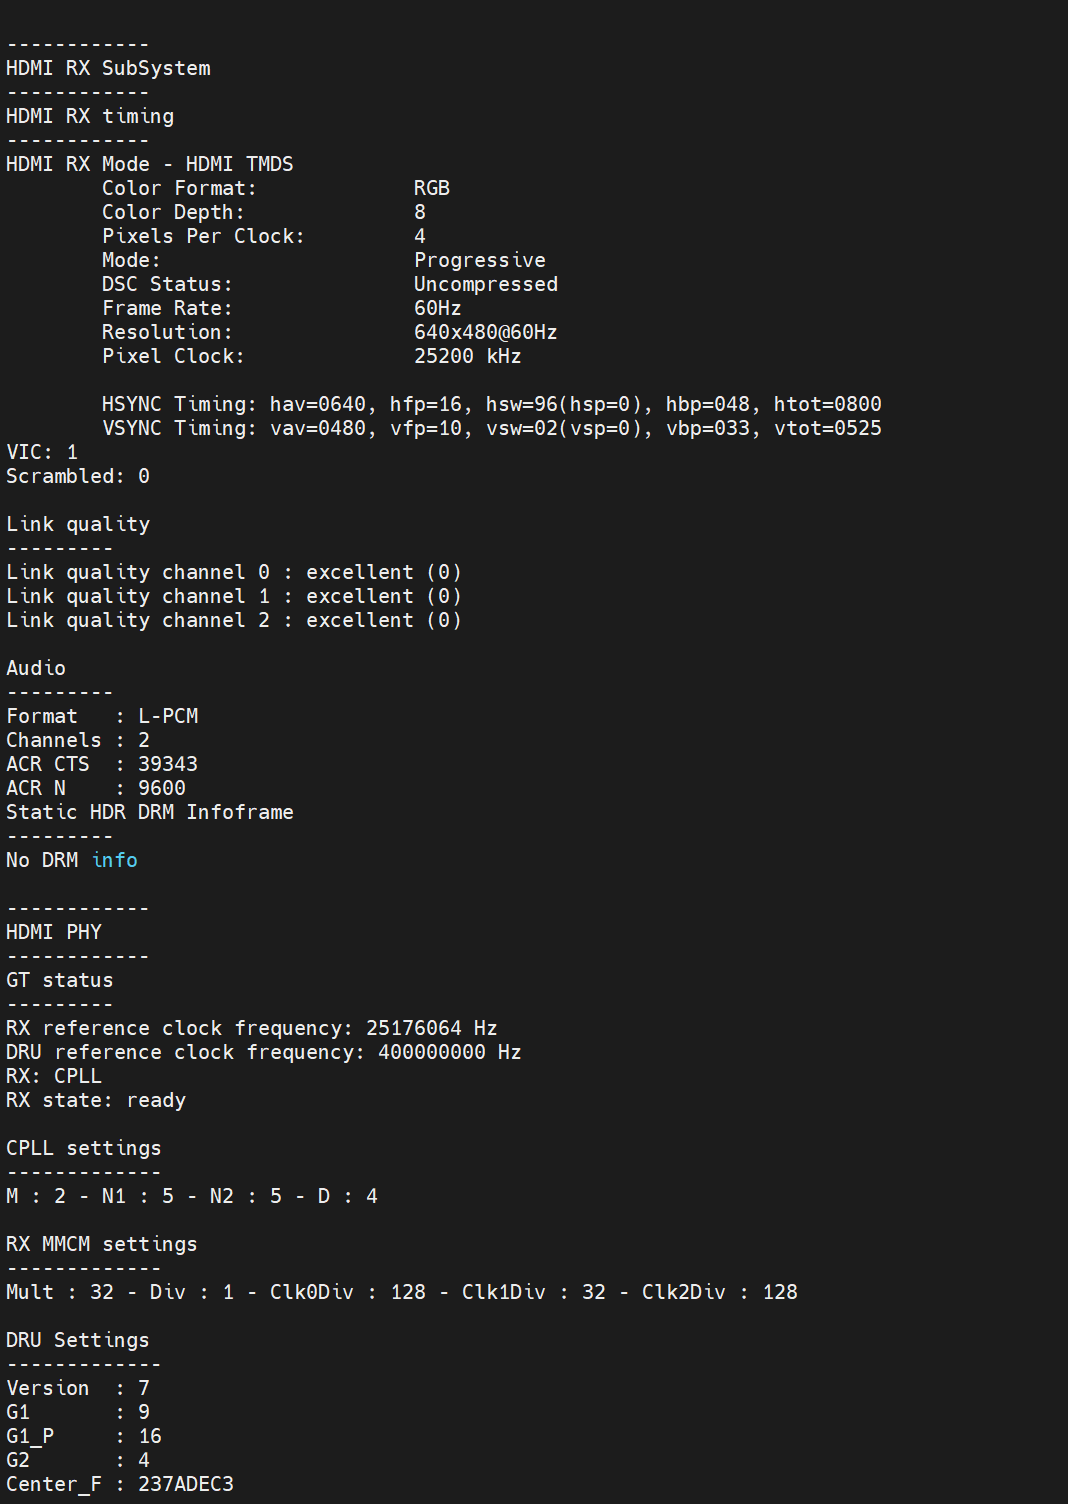Viewport: 1068px width, 1504px height.
Task: Click the VSYNC Timing line
Action: pyautogui.click(x=491, y=428)
